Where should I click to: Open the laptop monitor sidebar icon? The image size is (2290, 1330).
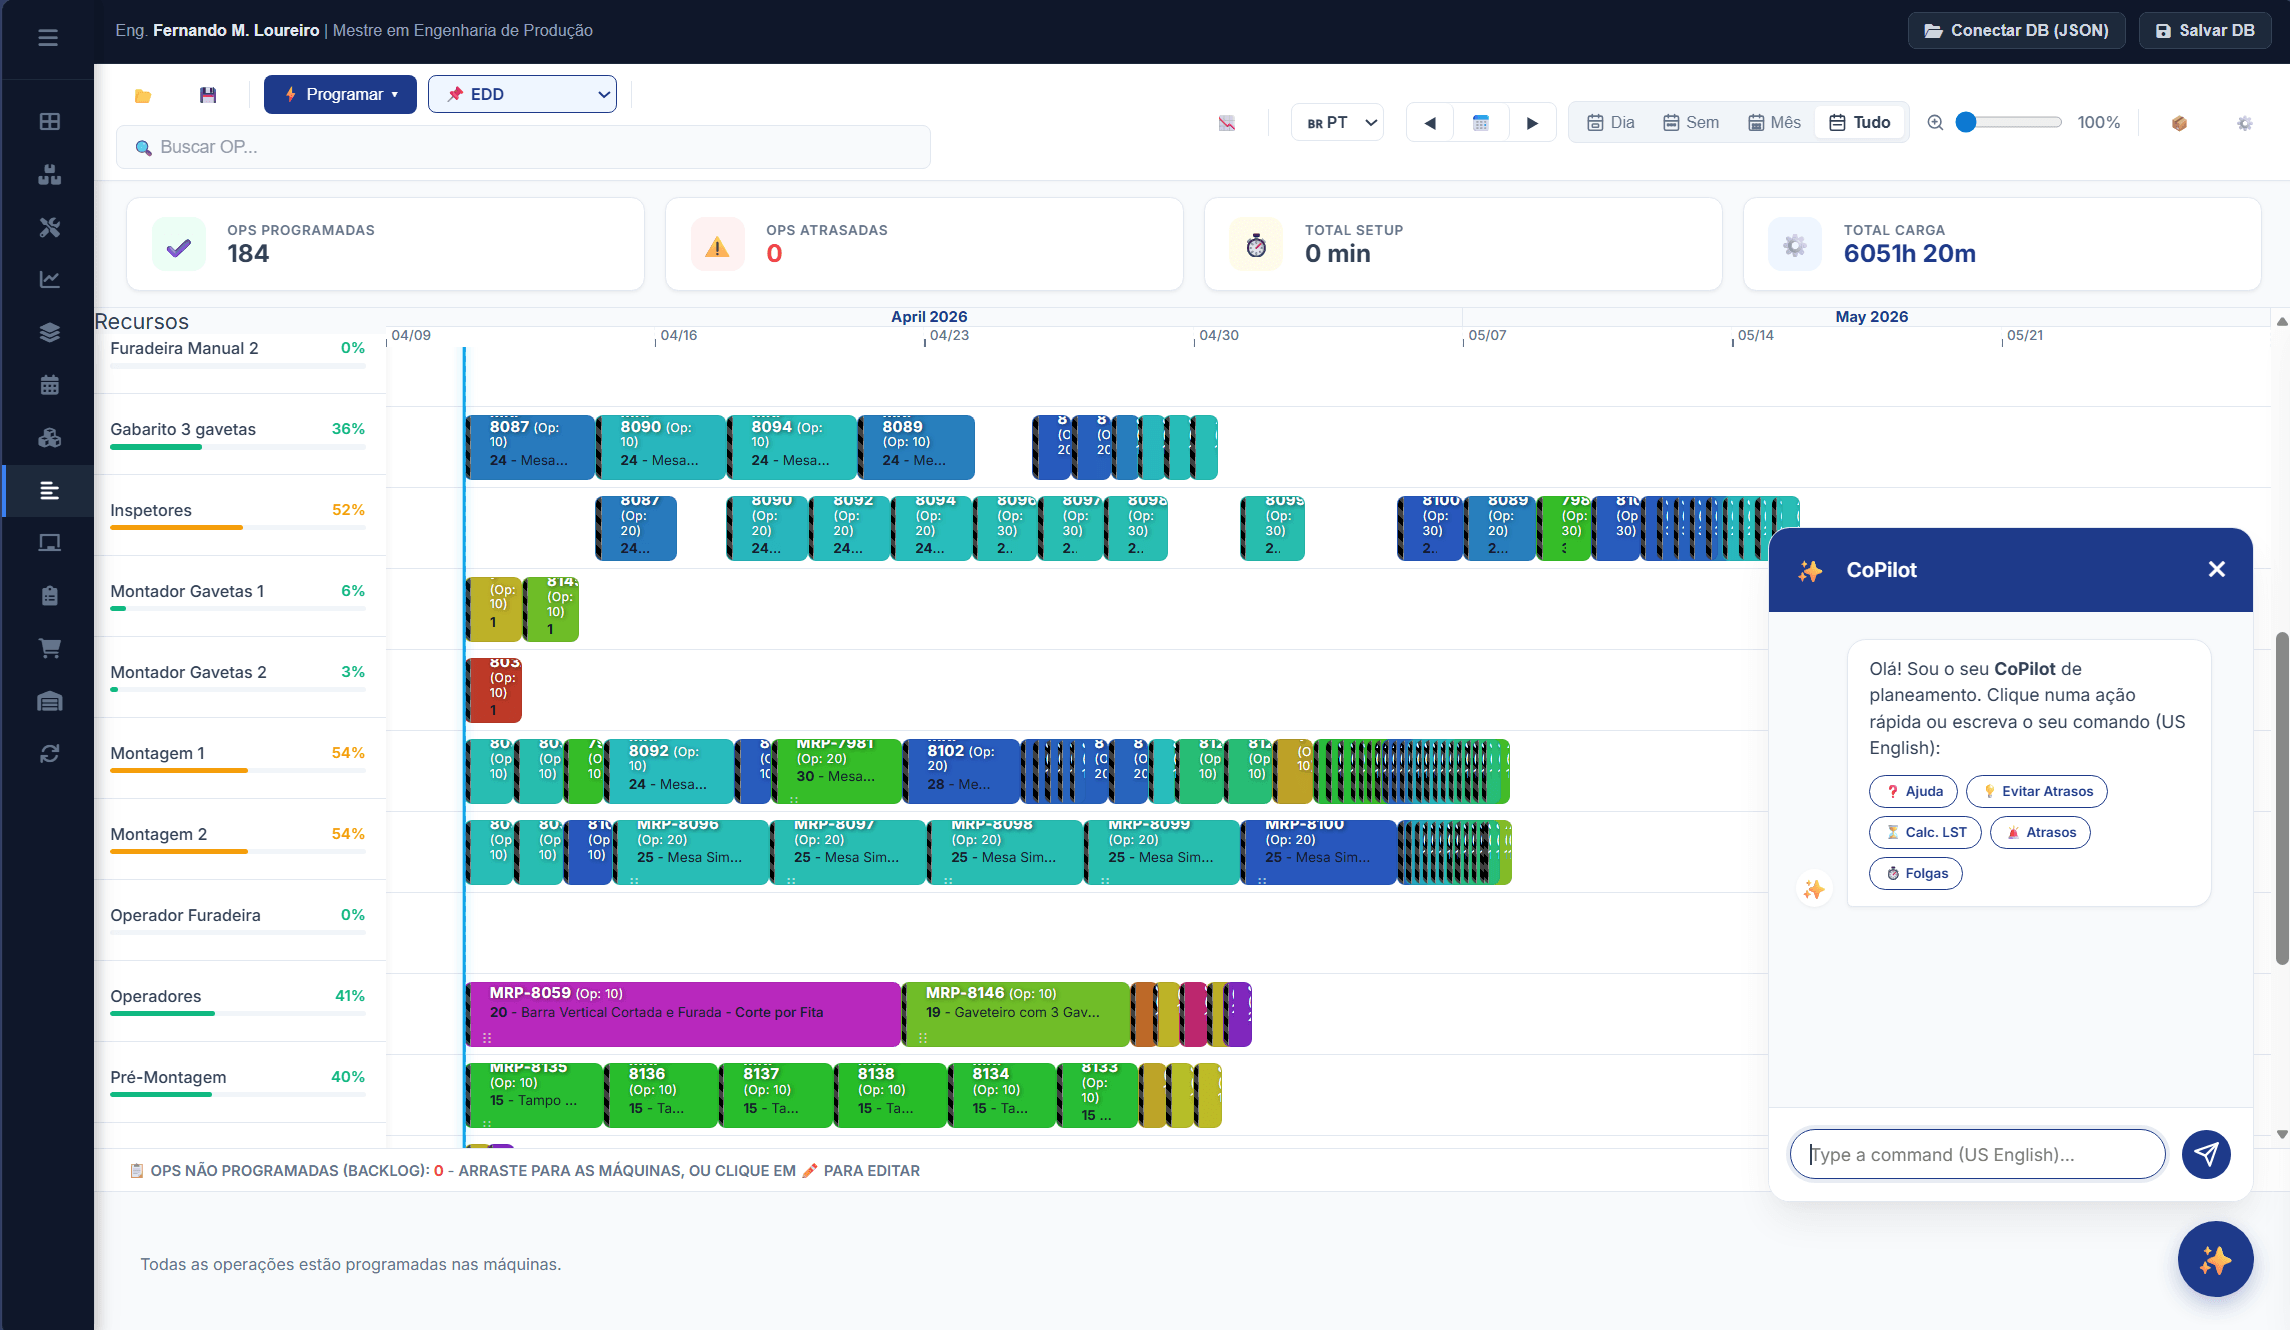[49, 543]
